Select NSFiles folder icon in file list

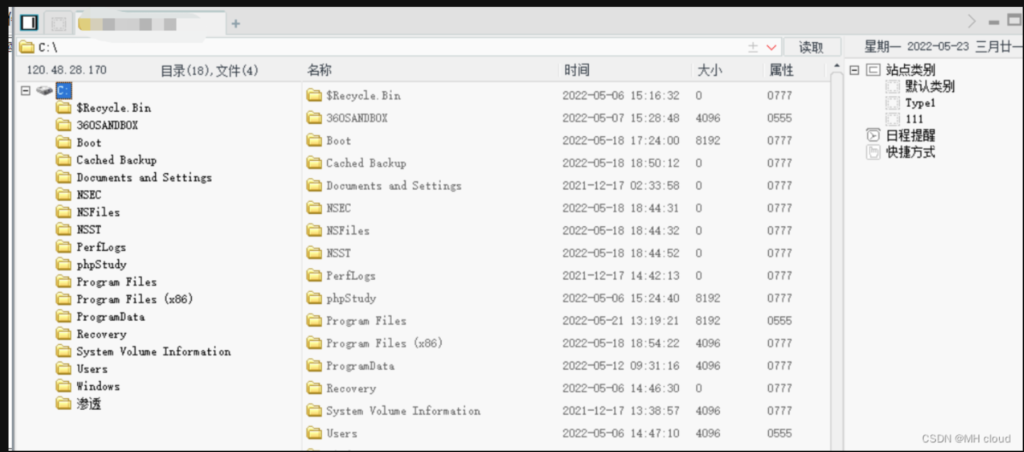(x=315, y=231)
